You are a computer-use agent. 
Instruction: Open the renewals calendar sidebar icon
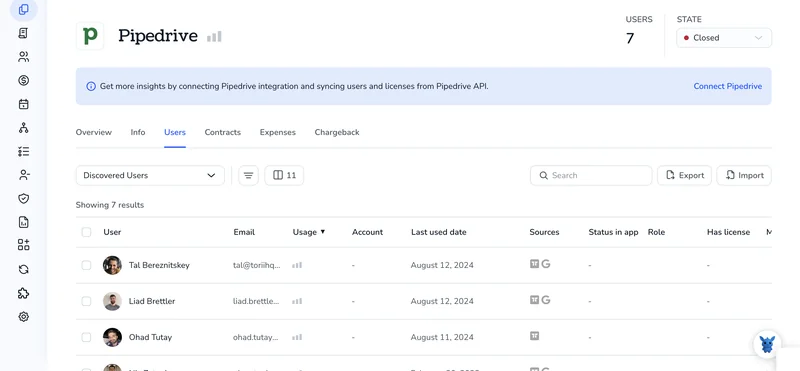coord(23,104)
